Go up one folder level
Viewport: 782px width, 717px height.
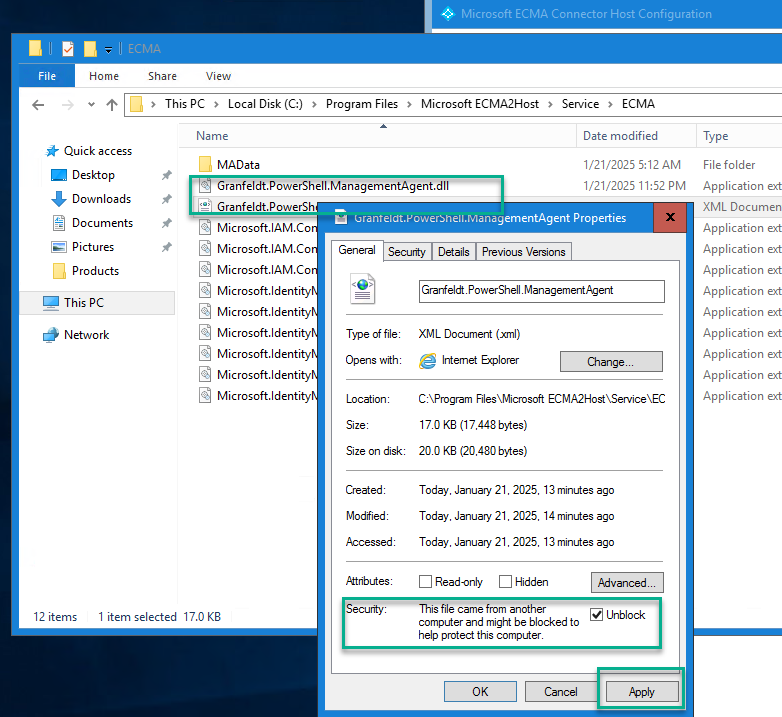111,104
